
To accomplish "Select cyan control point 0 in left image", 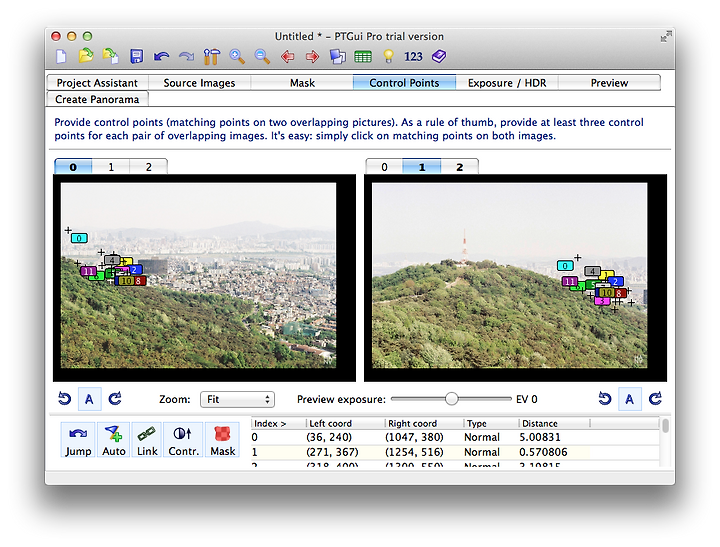I will coord(79,238).
